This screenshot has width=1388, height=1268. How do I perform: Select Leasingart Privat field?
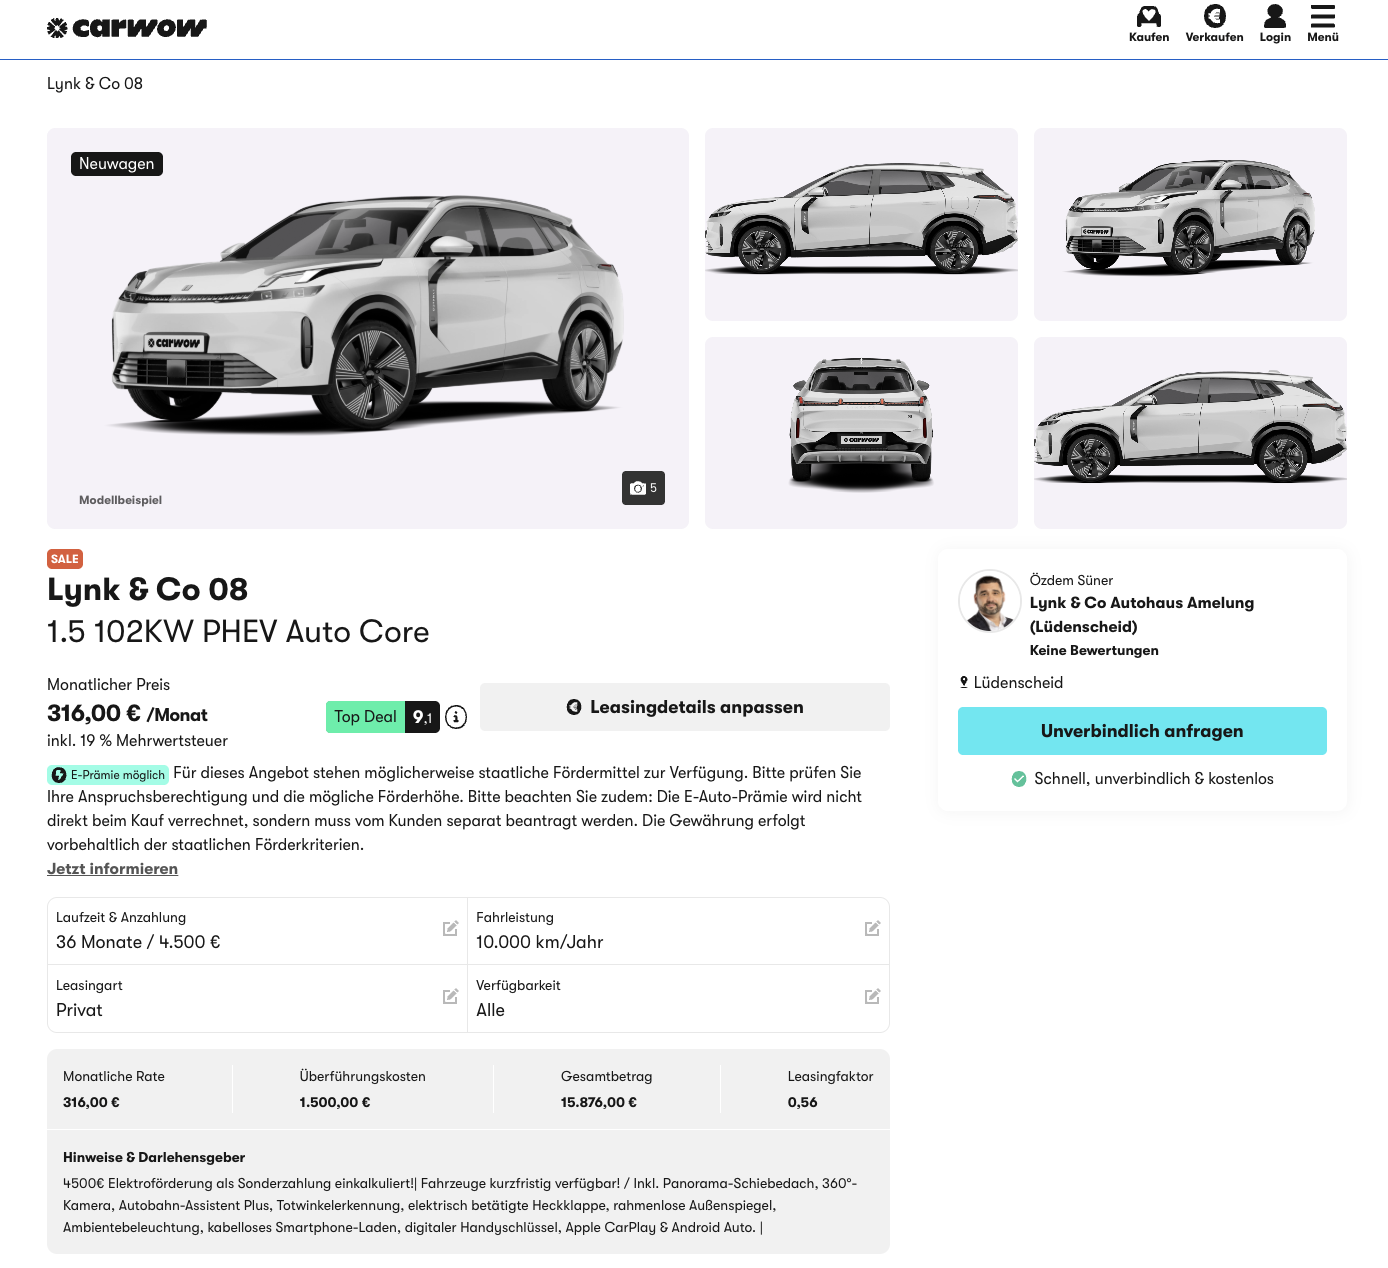[x=257, y=999]
